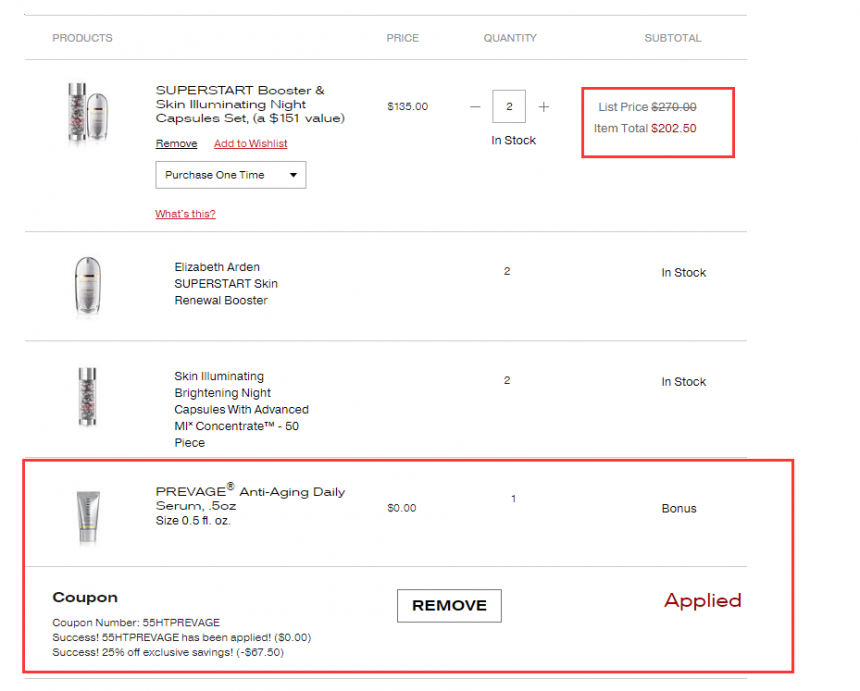Viewport: 860px width, 691px height.
Task: Open the What's this? link
Action: pyautogui.click(x=185, y=214)
